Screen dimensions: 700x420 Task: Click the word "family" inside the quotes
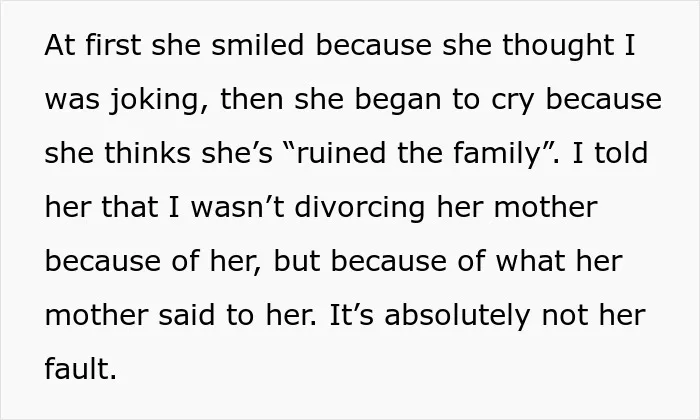[497, 154]
